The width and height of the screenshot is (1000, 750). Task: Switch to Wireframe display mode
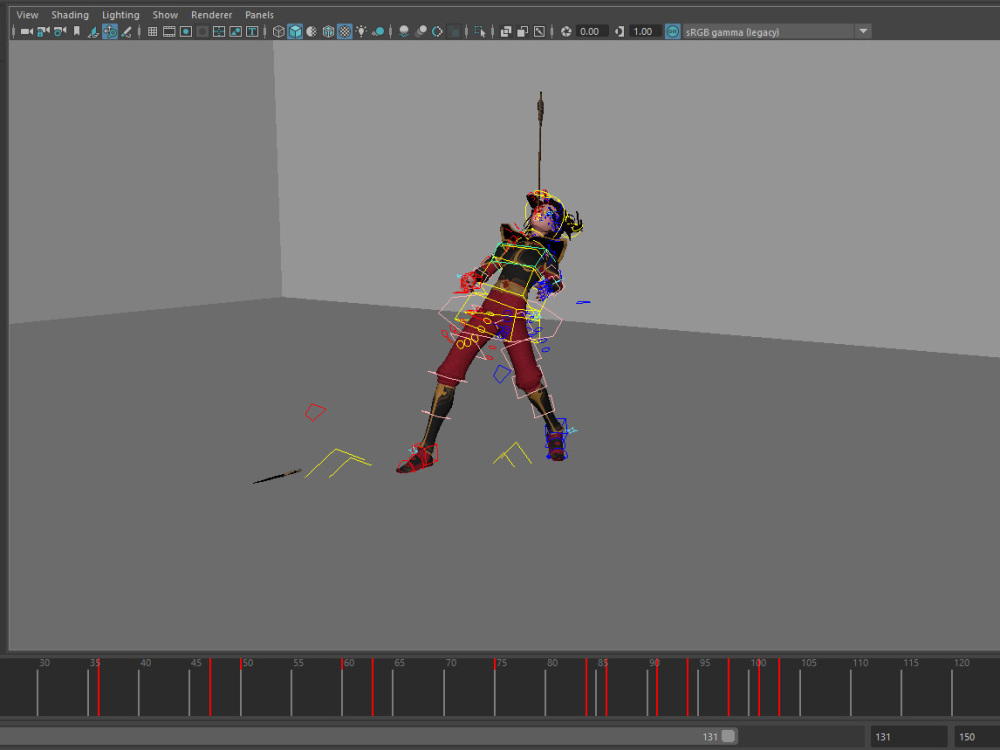[x=278, y=31]
